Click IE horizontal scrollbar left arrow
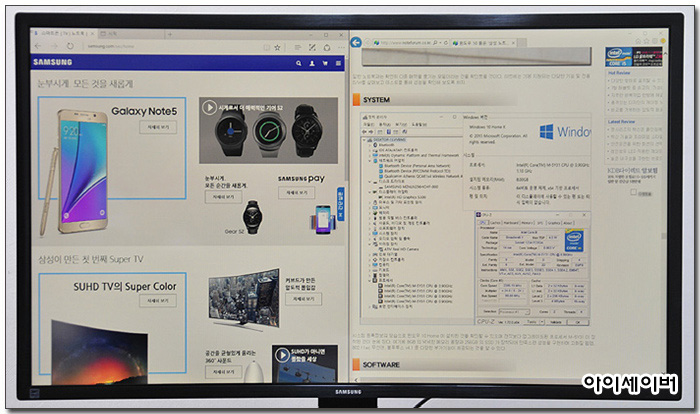Screen dimensions: 700x414 coord(356,380)
